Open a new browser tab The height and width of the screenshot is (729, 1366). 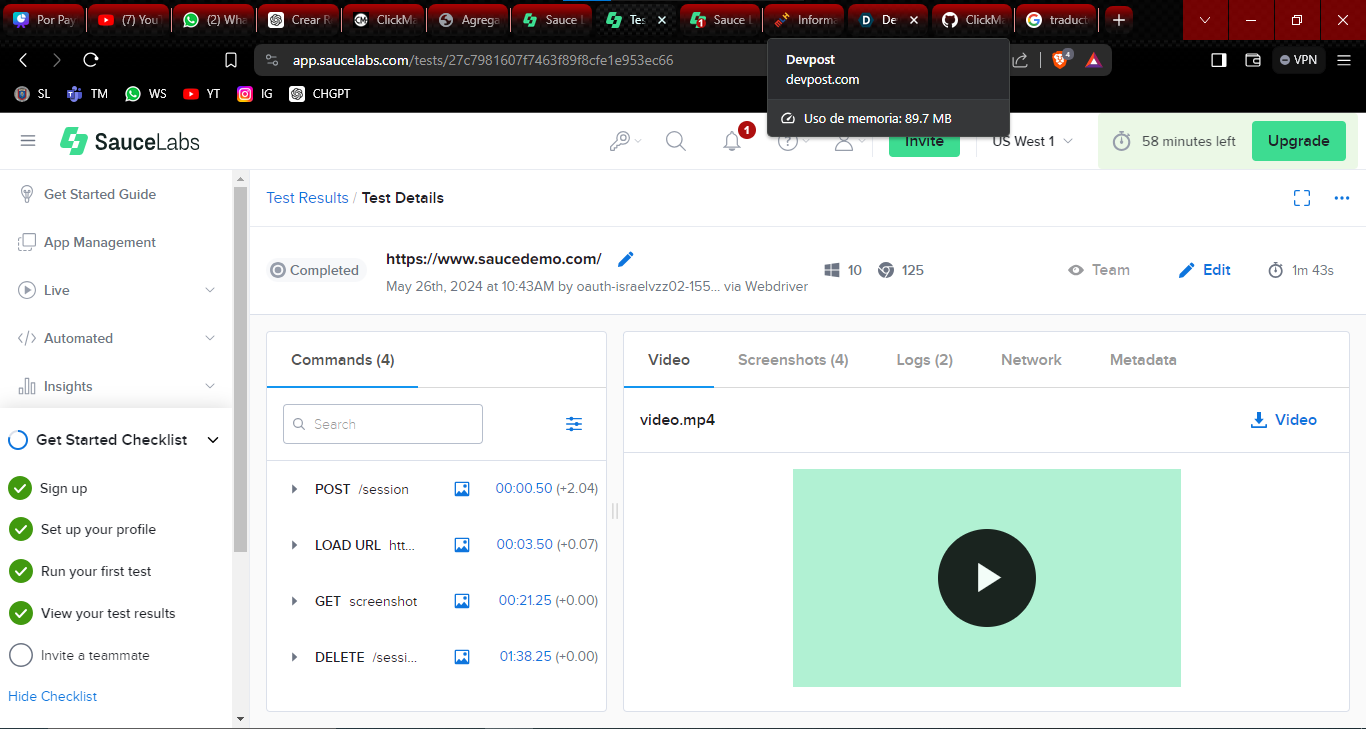click(1119, 20)
